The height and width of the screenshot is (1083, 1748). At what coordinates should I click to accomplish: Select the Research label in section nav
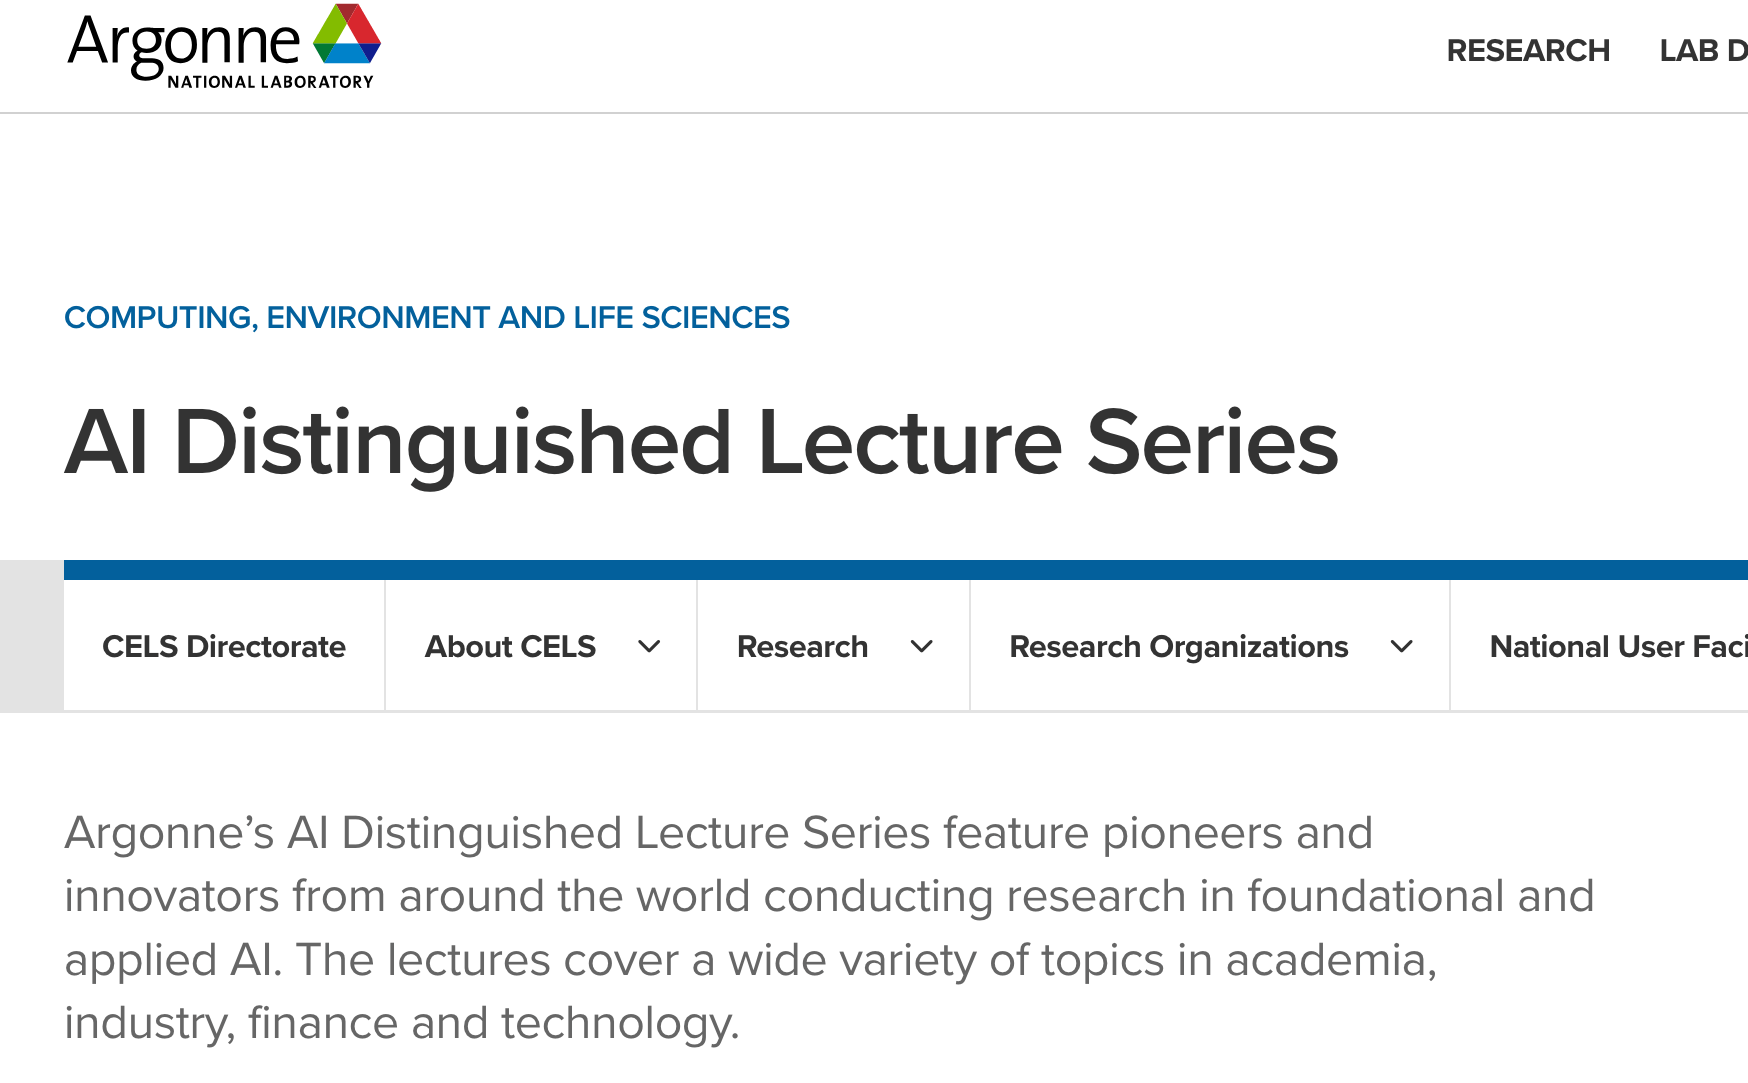click(x=802, y=647)
